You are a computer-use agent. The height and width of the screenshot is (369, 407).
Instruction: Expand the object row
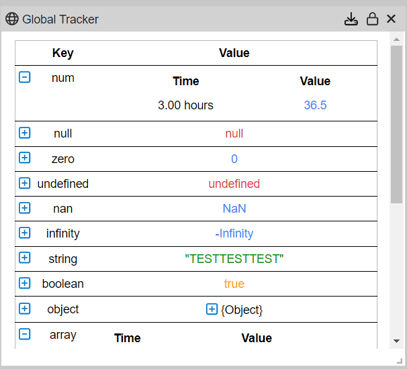tap(25, 309)
